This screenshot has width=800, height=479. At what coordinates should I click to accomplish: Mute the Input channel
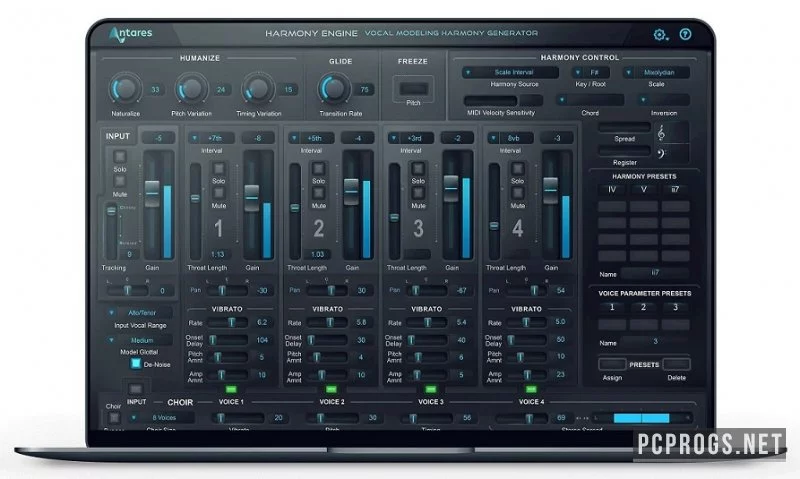click(120, 181)
